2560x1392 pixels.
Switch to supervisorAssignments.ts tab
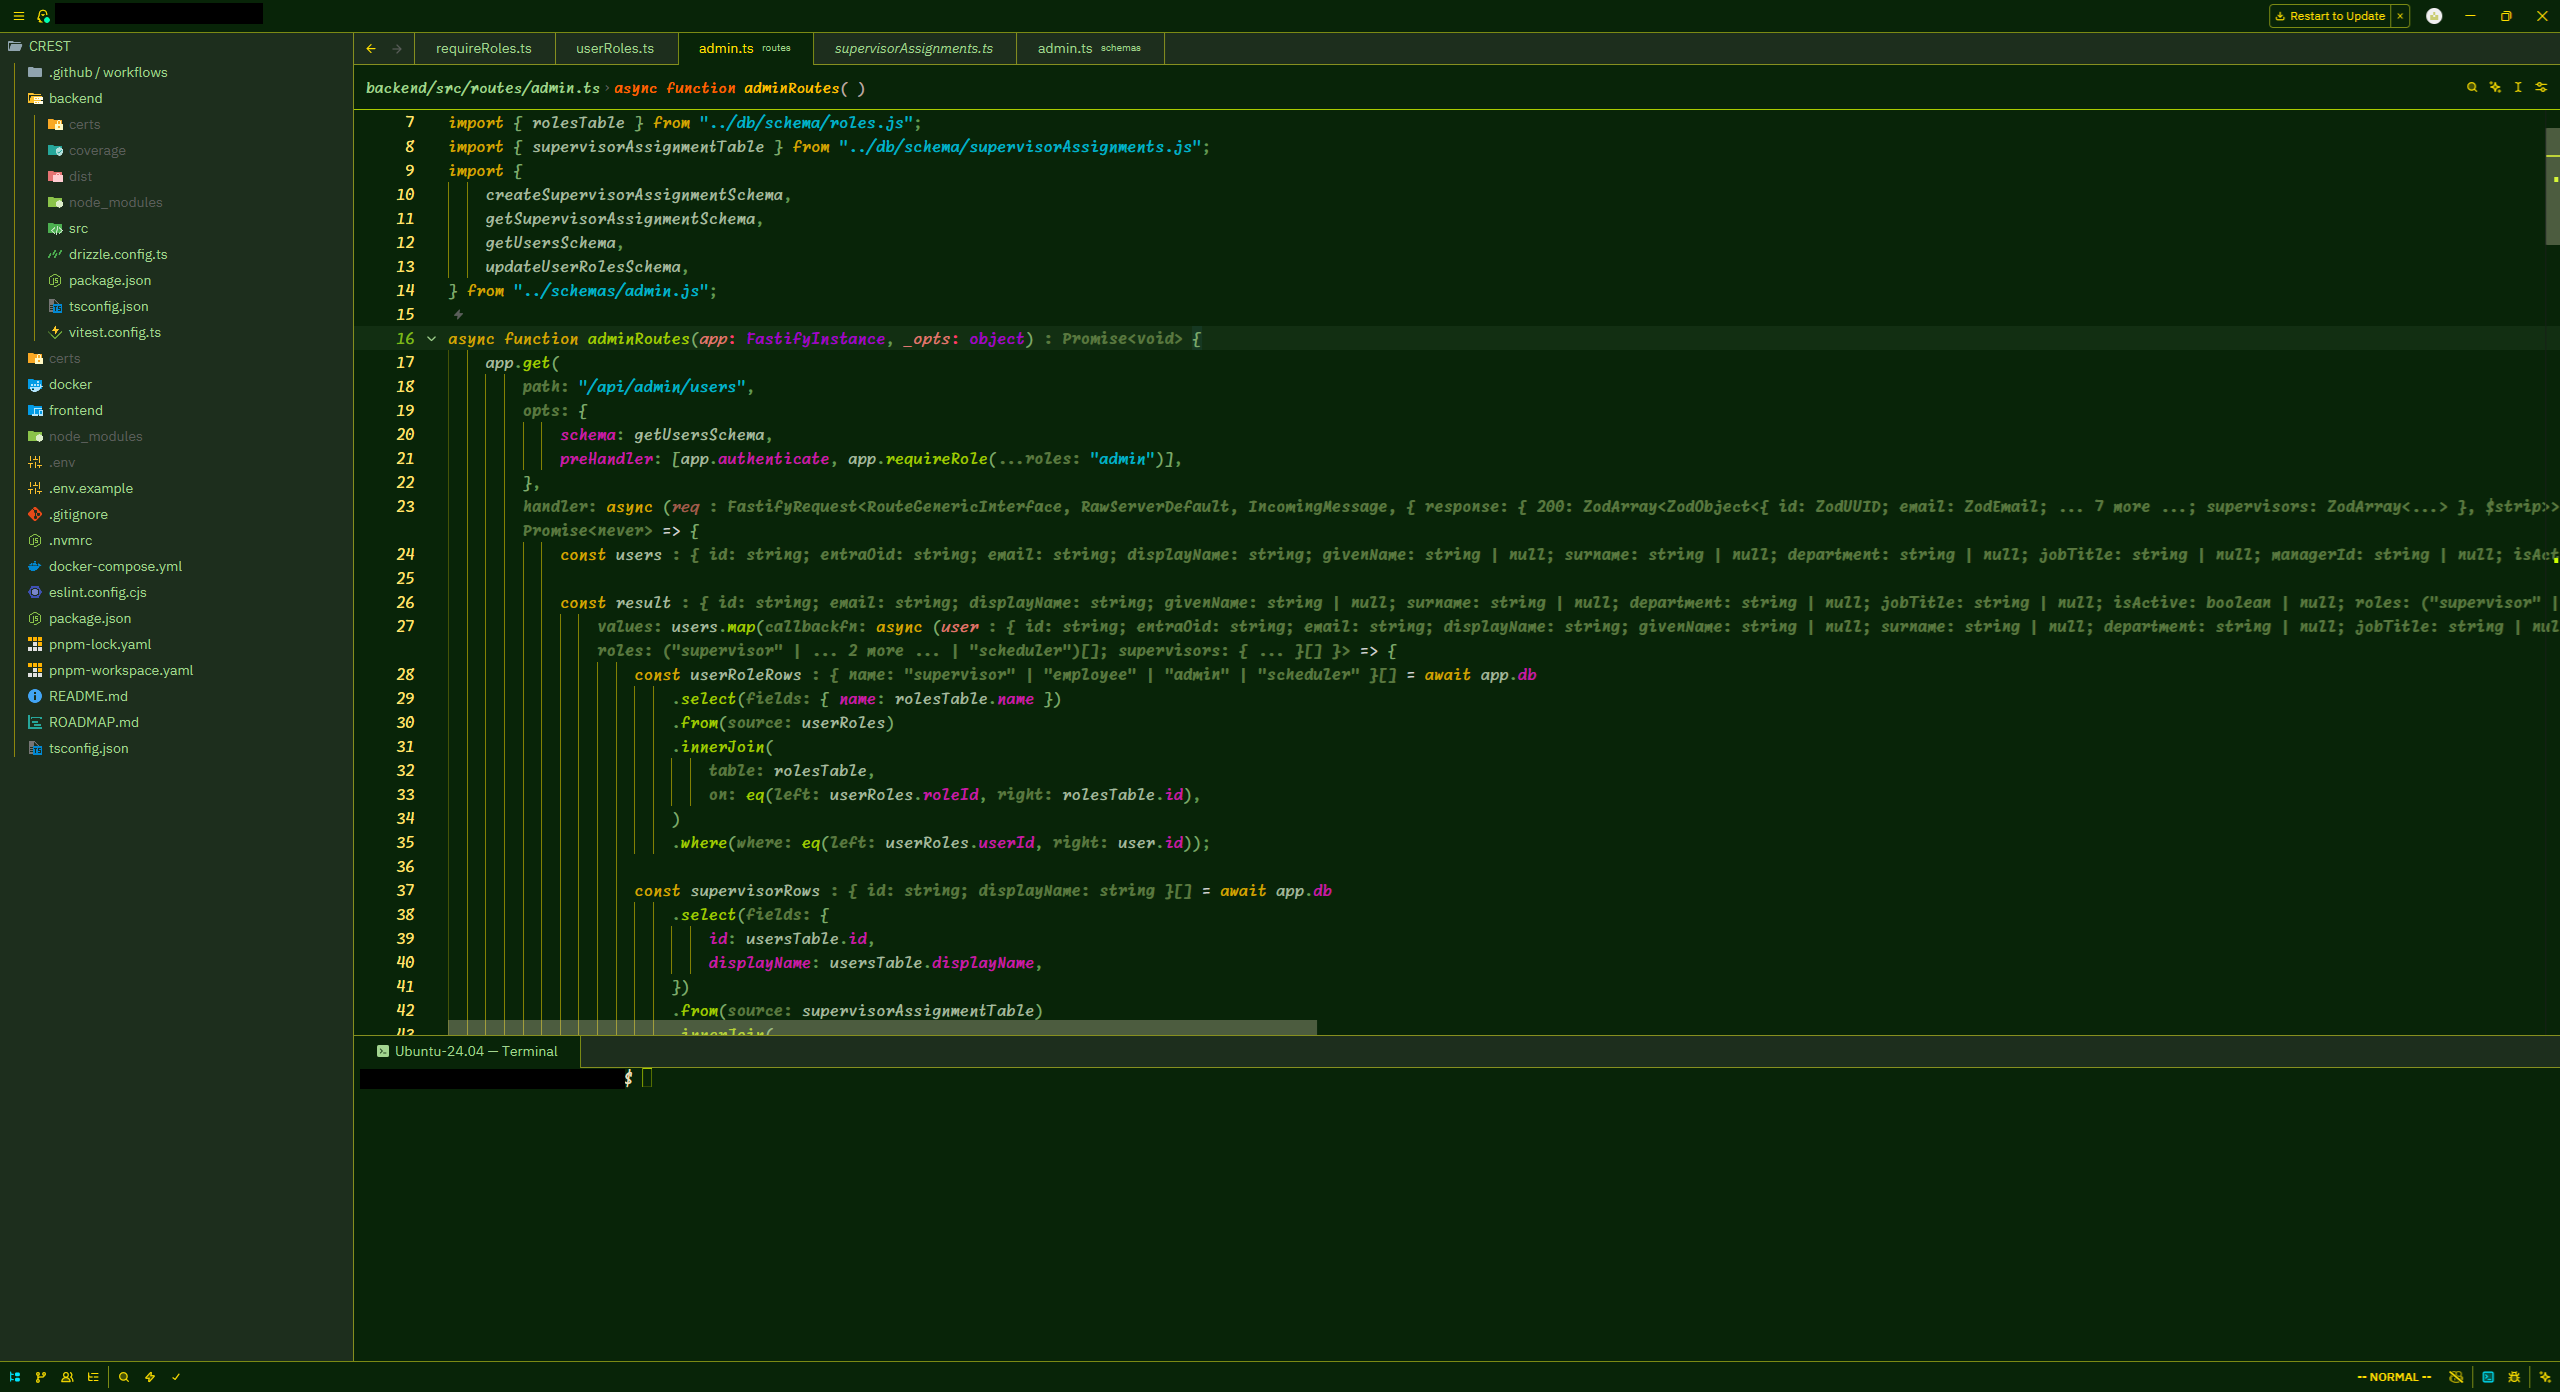tap(914, 48)
